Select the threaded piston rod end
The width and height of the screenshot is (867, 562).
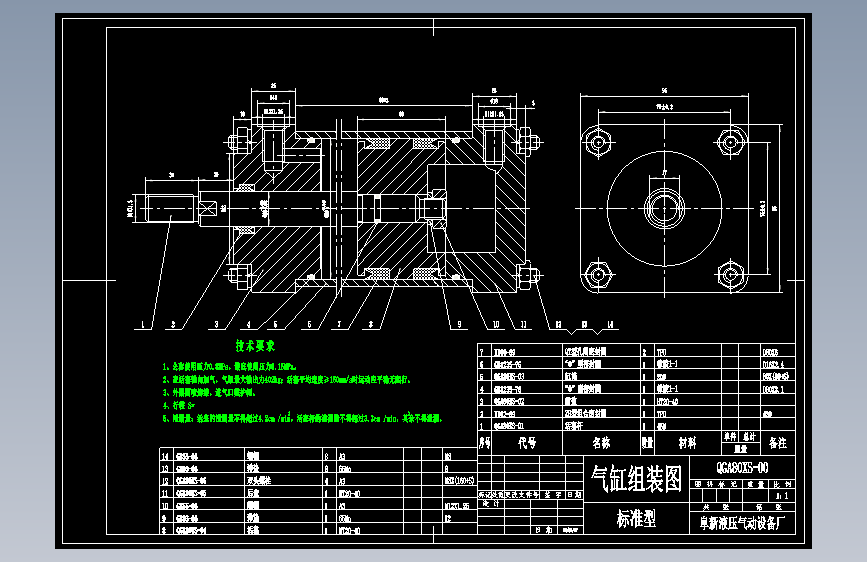pyautogui.click(x=170, y=208)
